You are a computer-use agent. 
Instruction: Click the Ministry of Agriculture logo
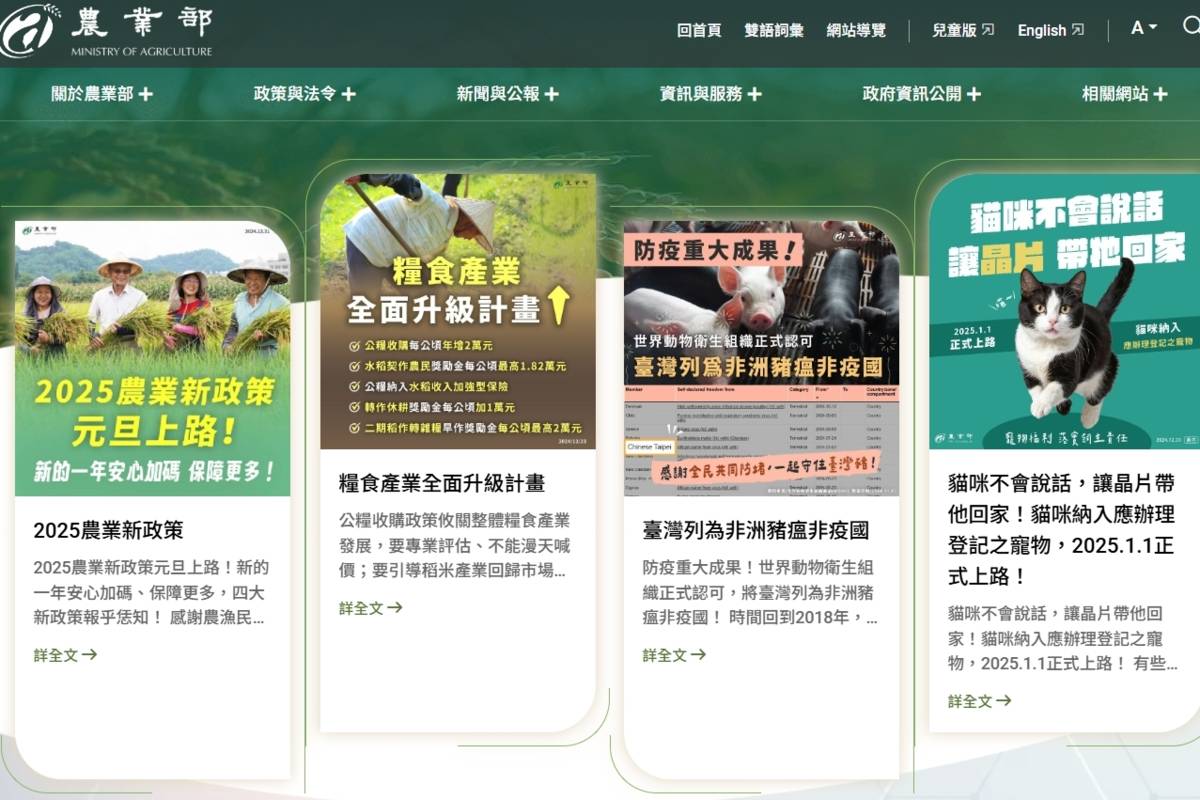tap(107, 30)
